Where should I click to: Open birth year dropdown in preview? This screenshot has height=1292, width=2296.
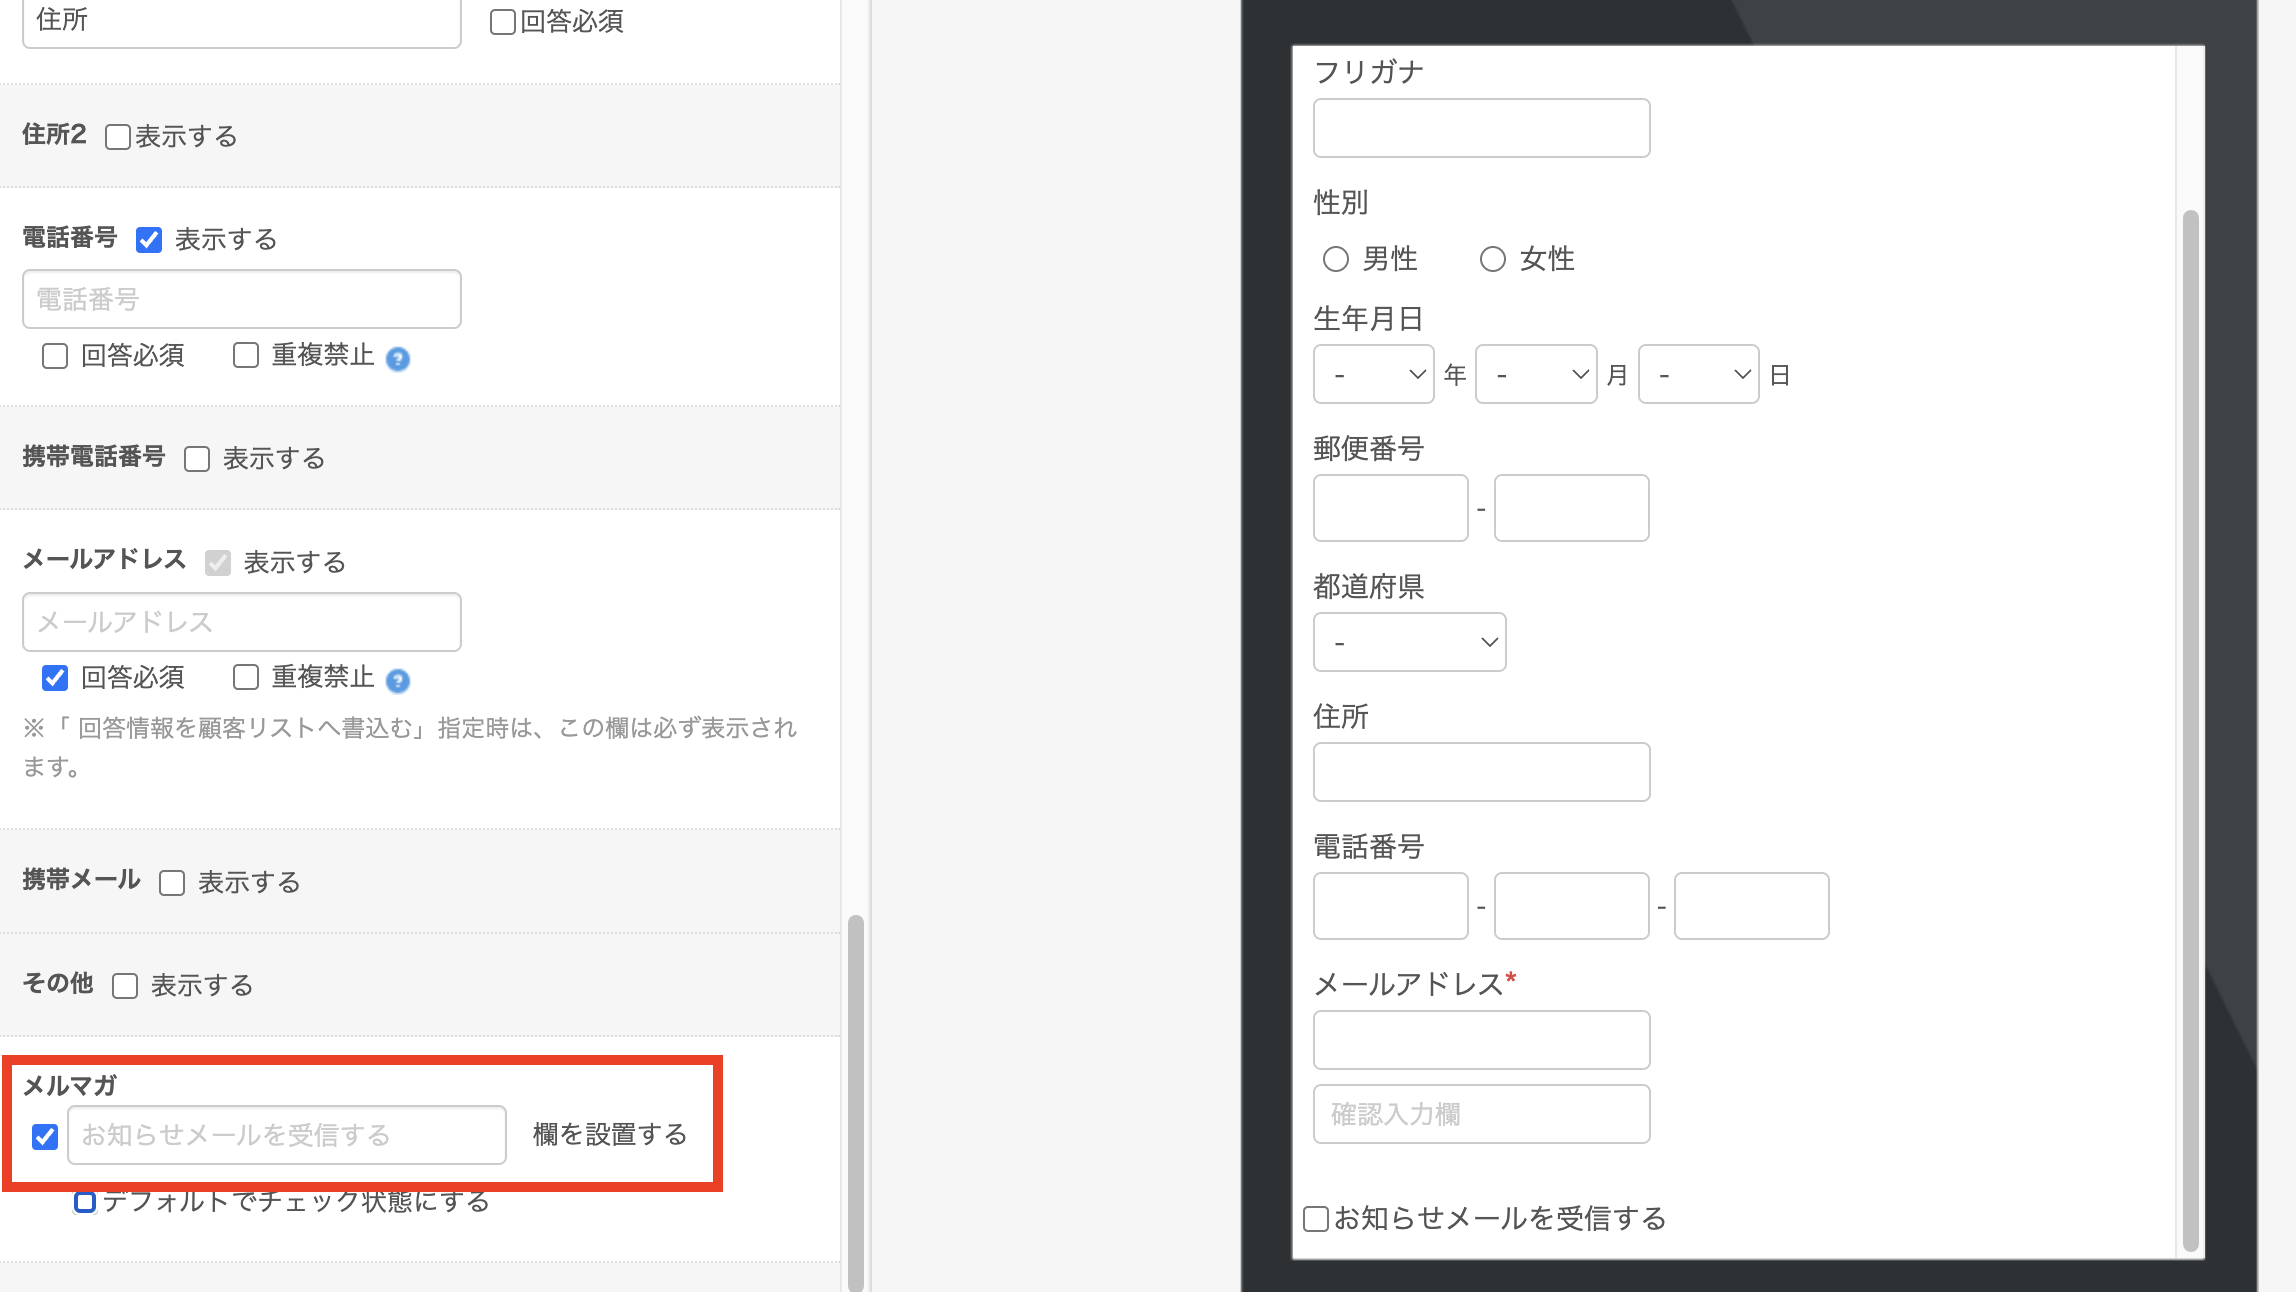tap(1373, 375)
